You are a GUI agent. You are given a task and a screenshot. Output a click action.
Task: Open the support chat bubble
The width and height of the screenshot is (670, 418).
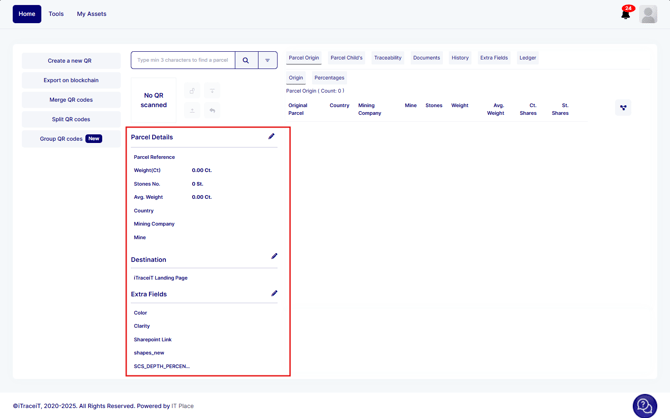click(x=645, y=405)
